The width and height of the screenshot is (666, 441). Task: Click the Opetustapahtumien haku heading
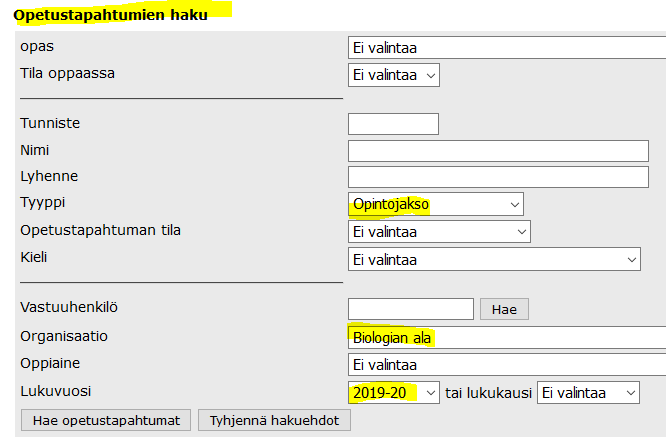[111, 15]
